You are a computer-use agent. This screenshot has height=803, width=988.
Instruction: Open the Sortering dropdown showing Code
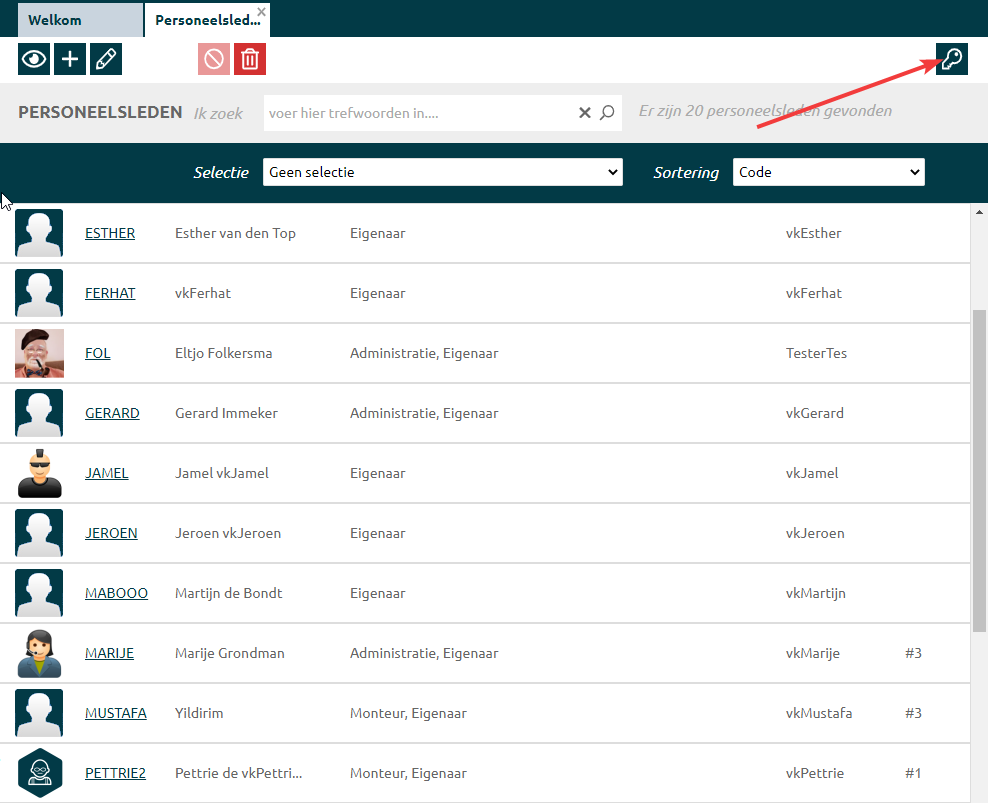pos(828,172)
